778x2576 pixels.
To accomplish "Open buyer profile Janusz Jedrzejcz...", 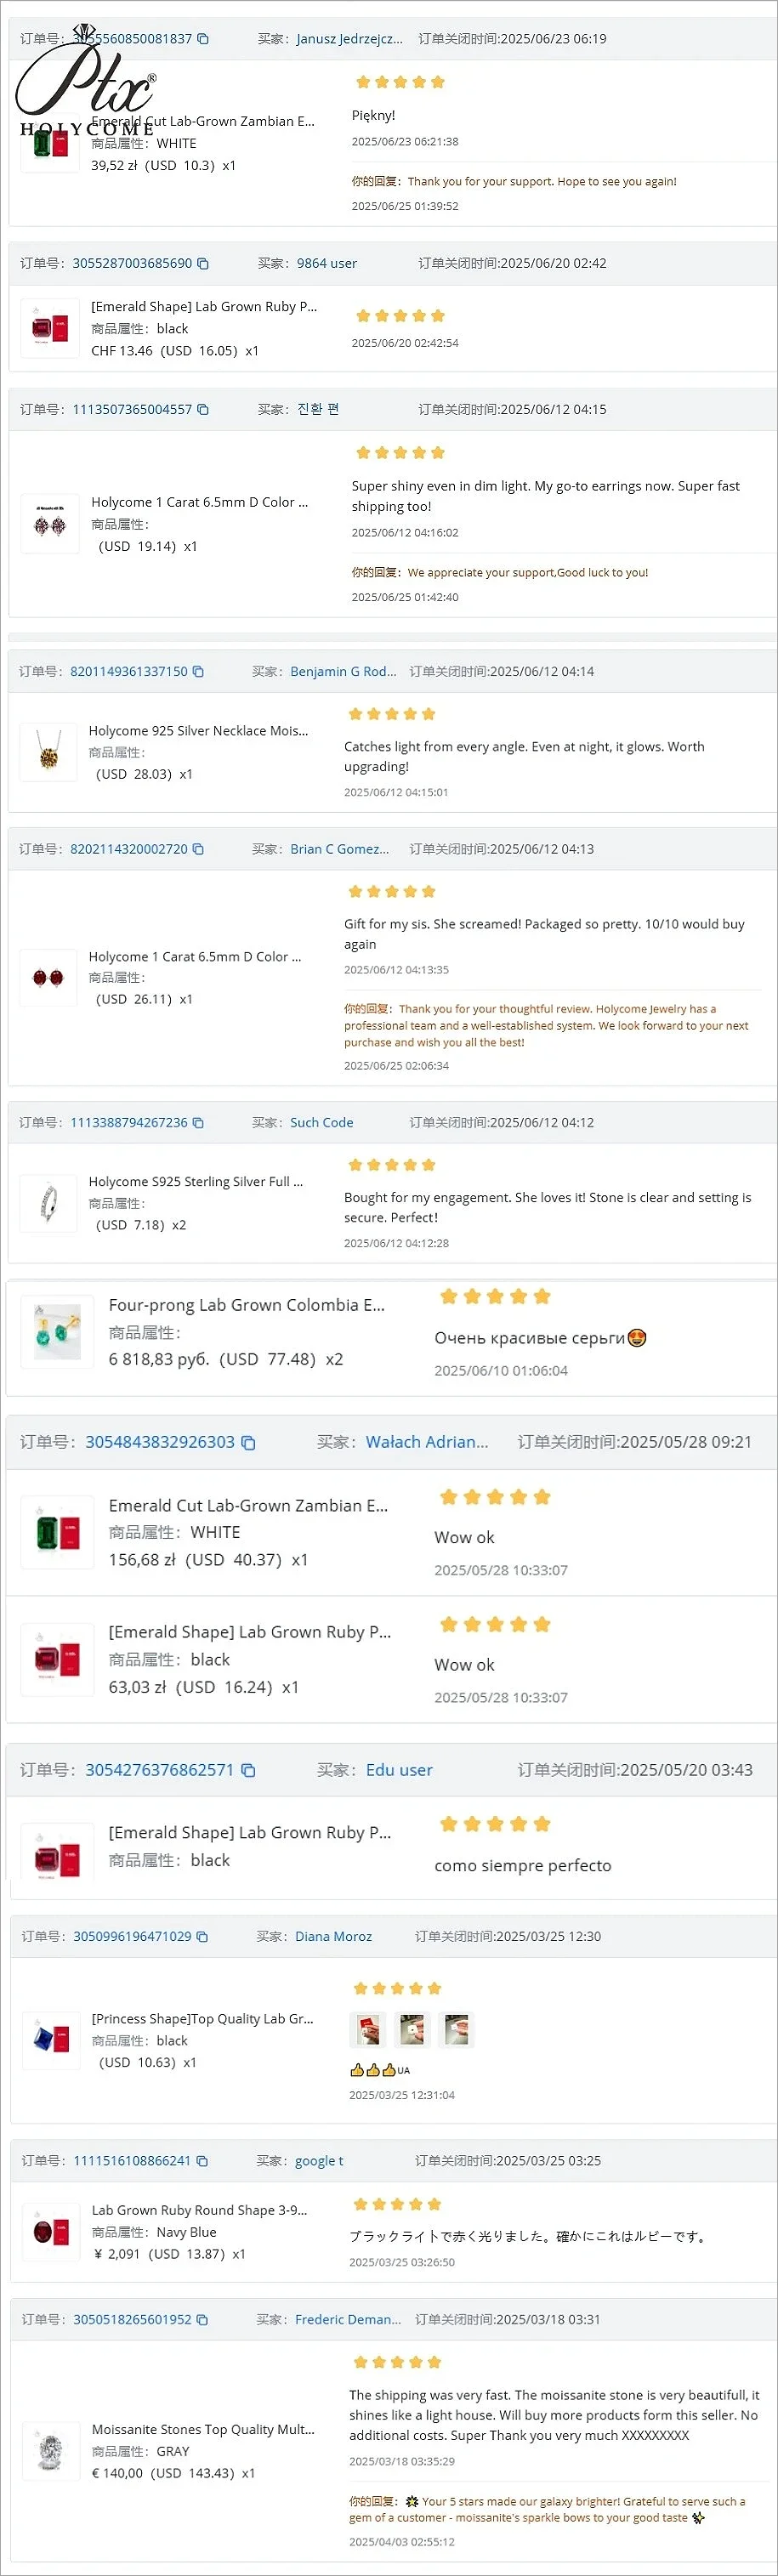I will pyautogui.click(x=349, y=39).
